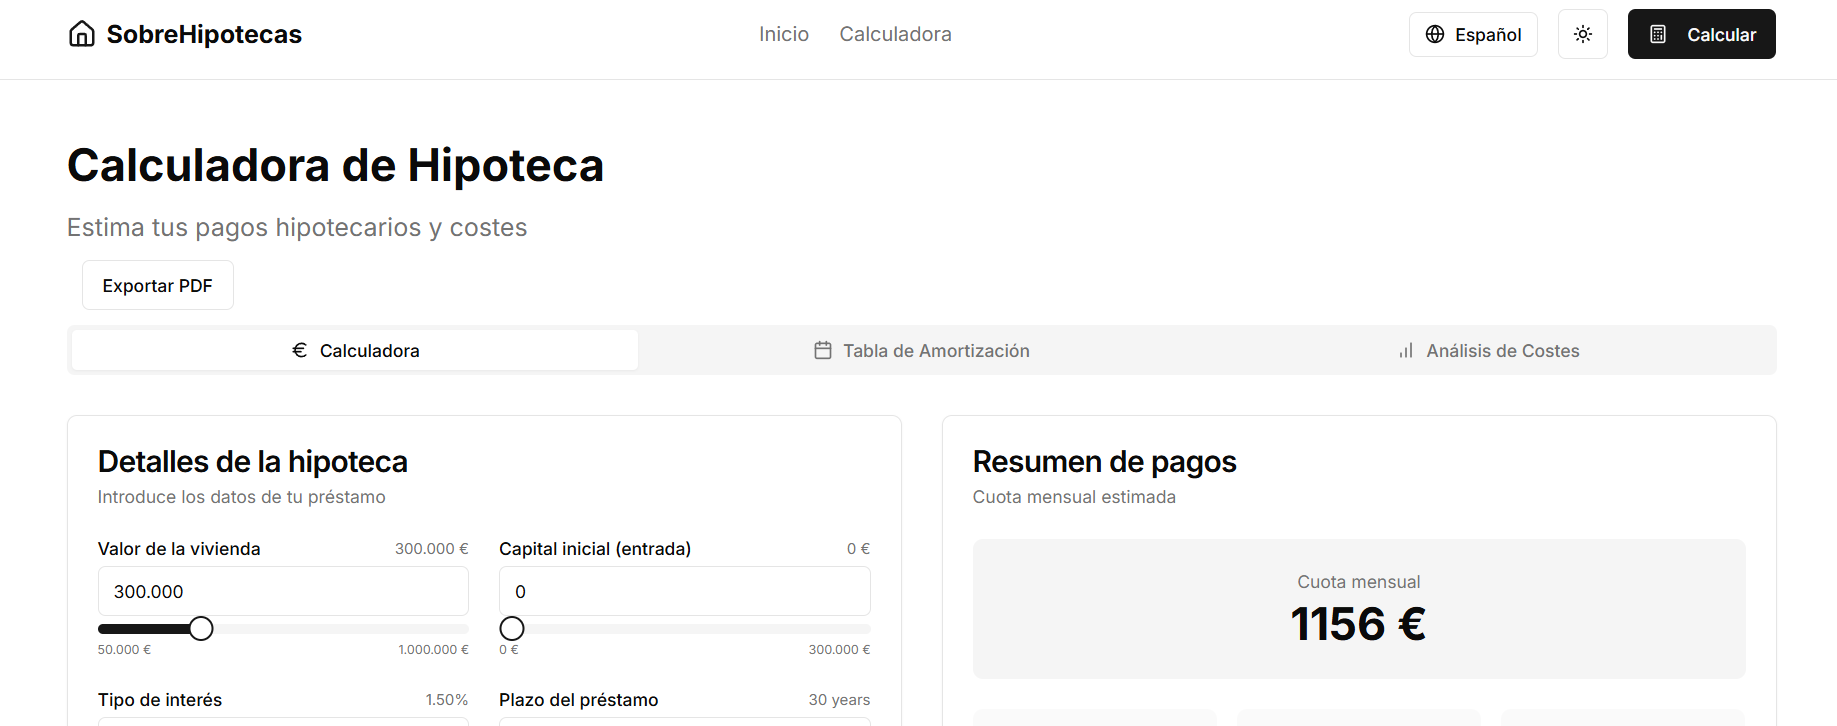Image resolution: width=1837 pixels, height=726 pixels.
Task: Open Calculadora from the top navigation
Action: 895,34
